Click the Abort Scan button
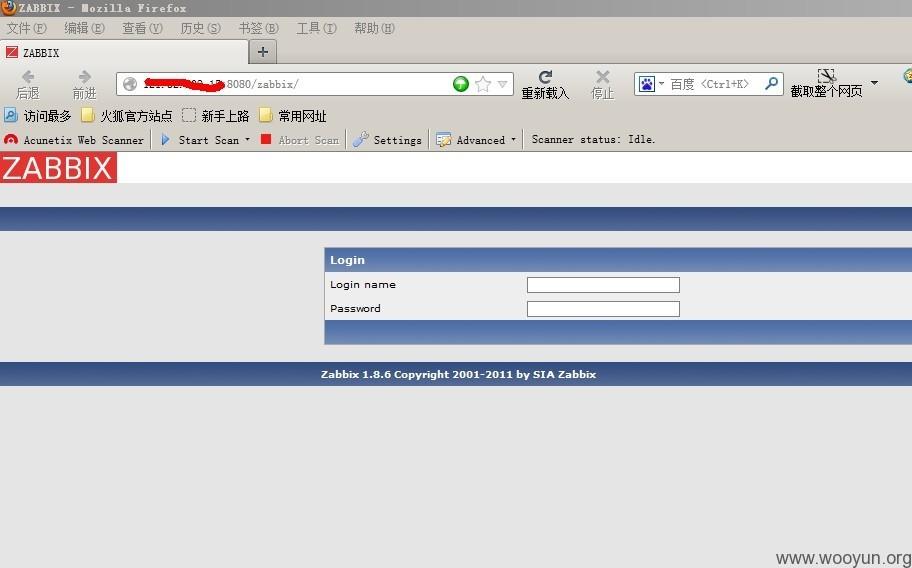This screenshot has width=912, height=568. (x=300, y=140)
